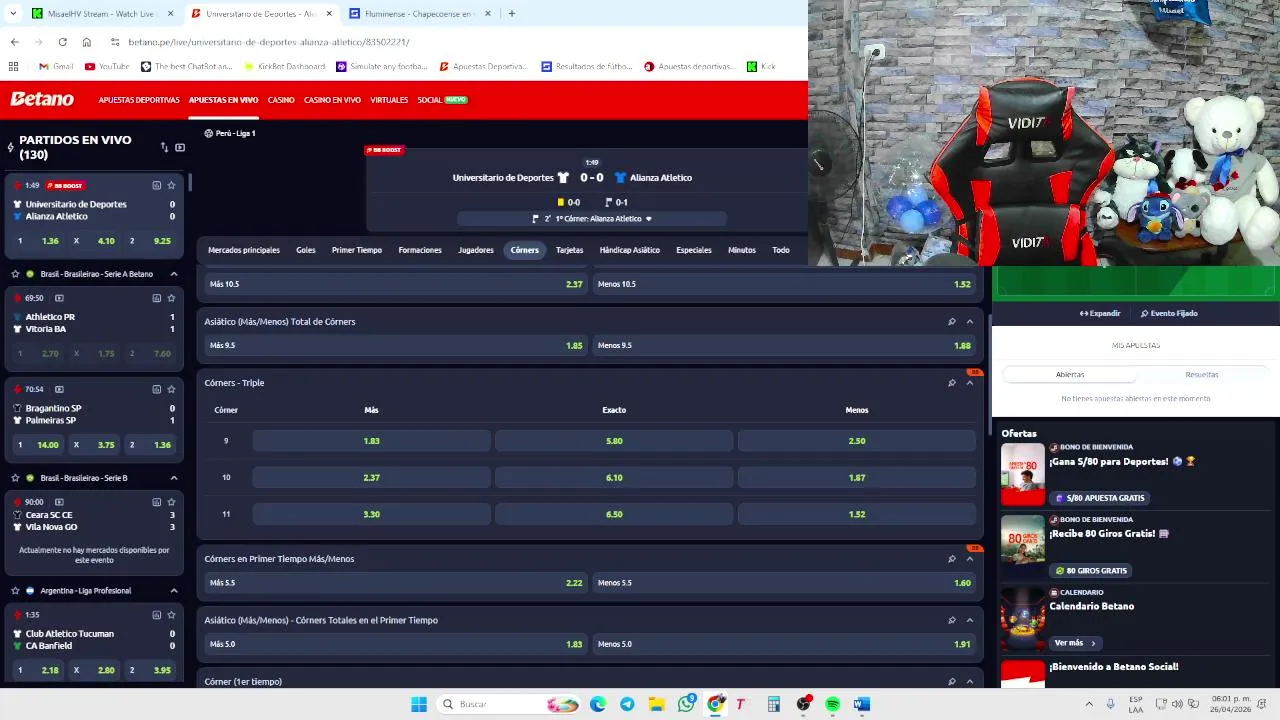1280x720 pixels.
Task: Switch to Mercados principales tab
Action: pos(244,250)
